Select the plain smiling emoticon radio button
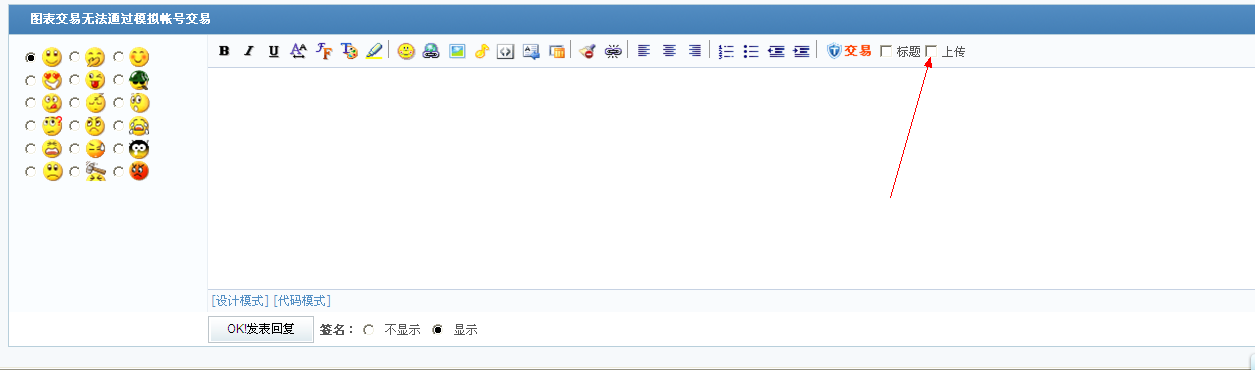 click(x=30, y=58)
